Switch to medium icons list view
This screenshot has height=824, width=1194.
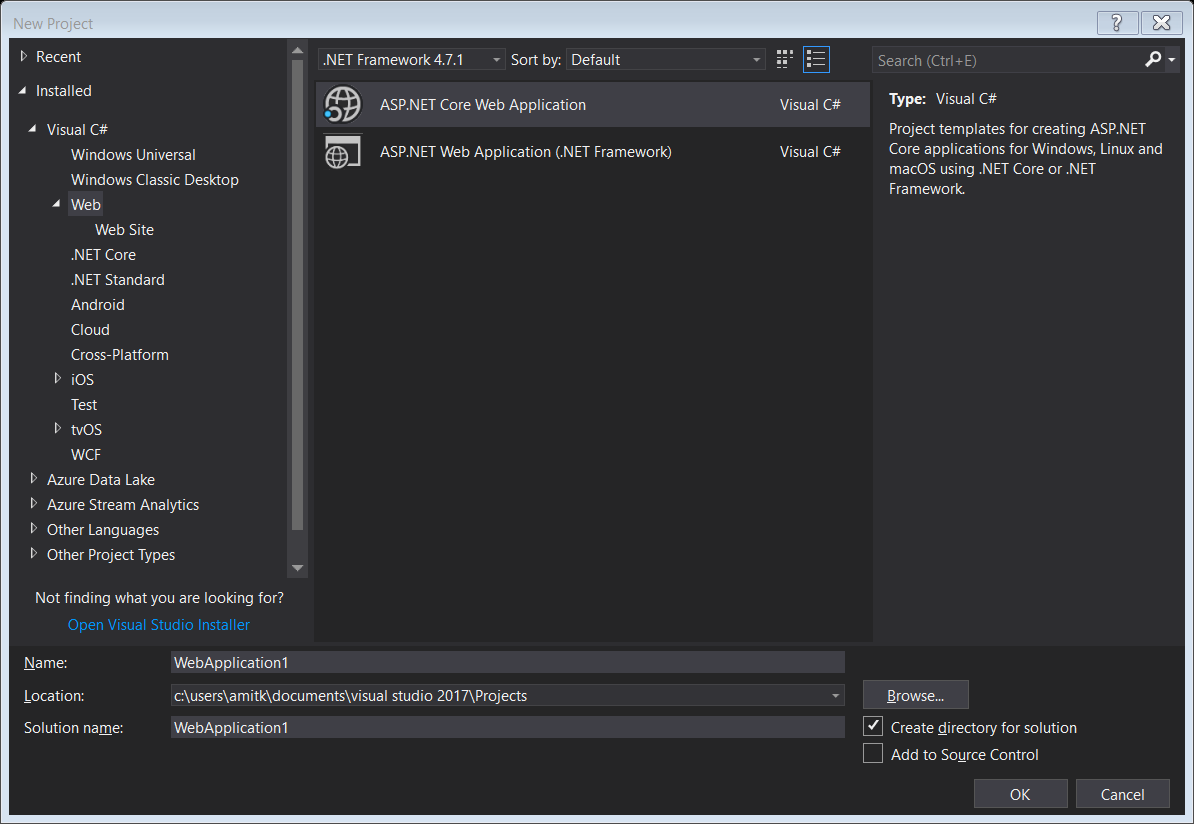pyautogui.click(x=816, y=59)
